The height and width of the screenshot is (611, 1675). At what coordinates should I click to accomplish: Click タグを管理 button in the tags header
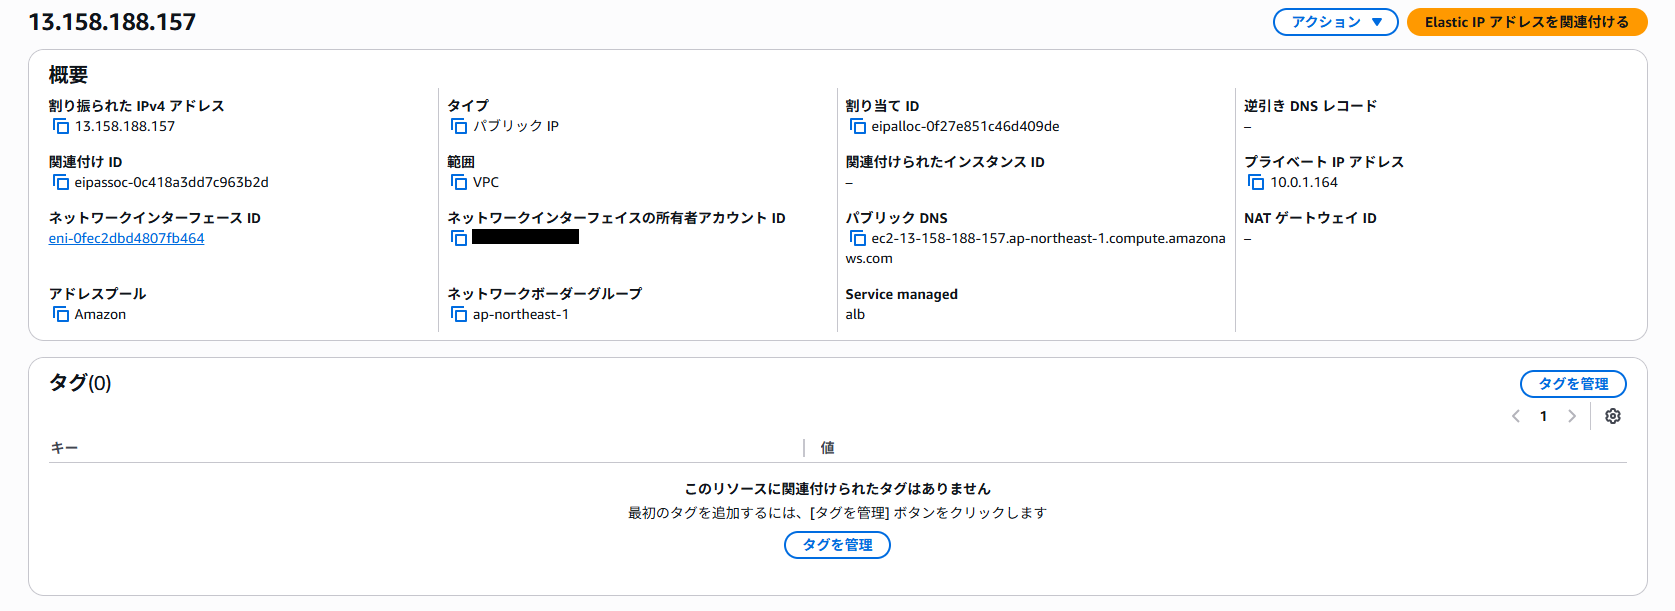(1572, 384)
